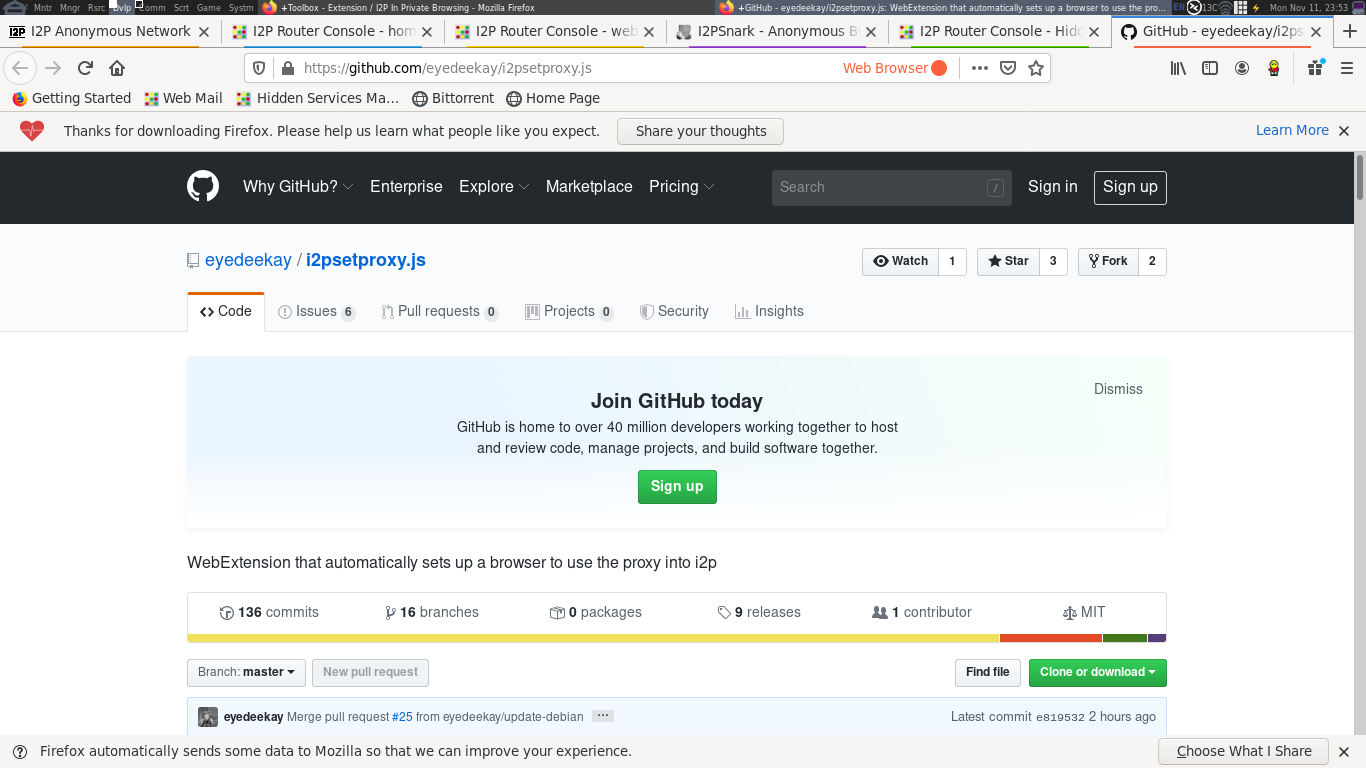The image size is (1366, 768).
Task: Open the Clone or download dropdown
Action: 1097,672
